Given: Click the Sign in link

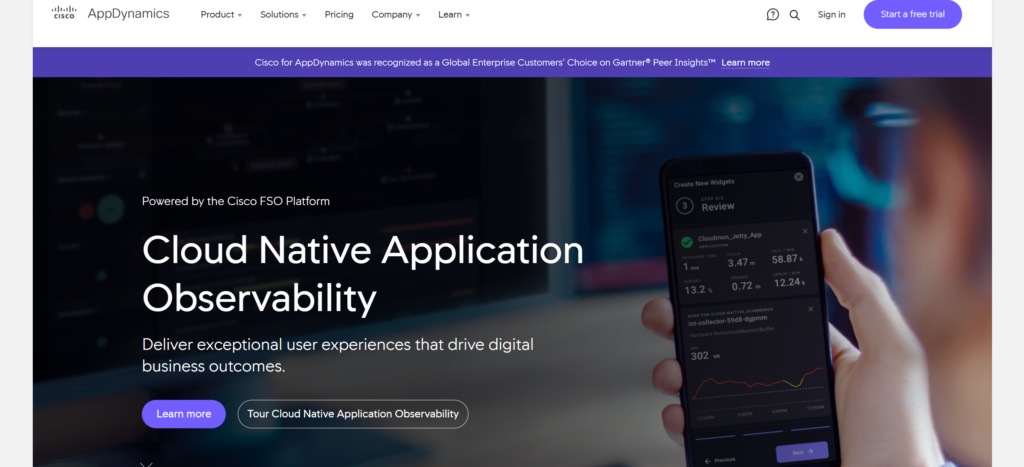Looking at the screenshot, I should tap(831, 14).
